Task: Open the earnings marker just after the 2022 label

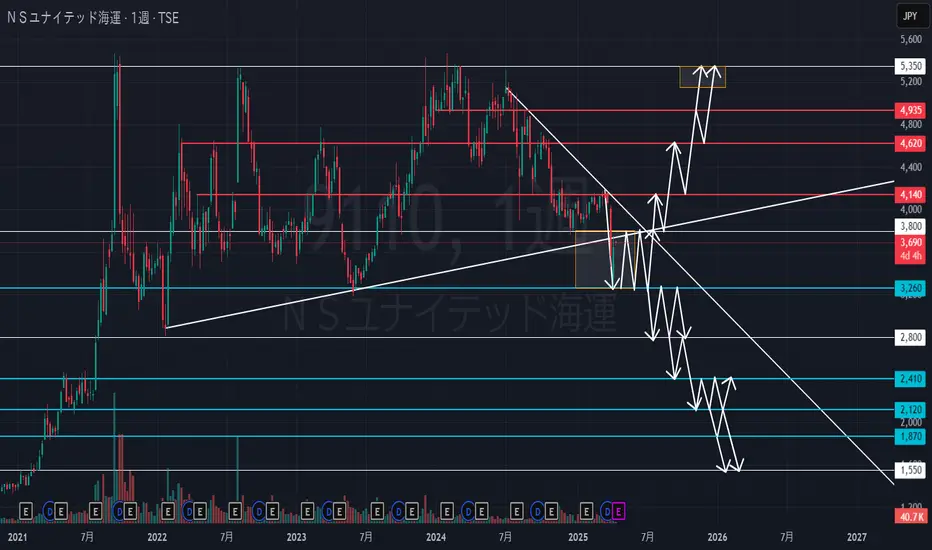Action: click(168, 511)
